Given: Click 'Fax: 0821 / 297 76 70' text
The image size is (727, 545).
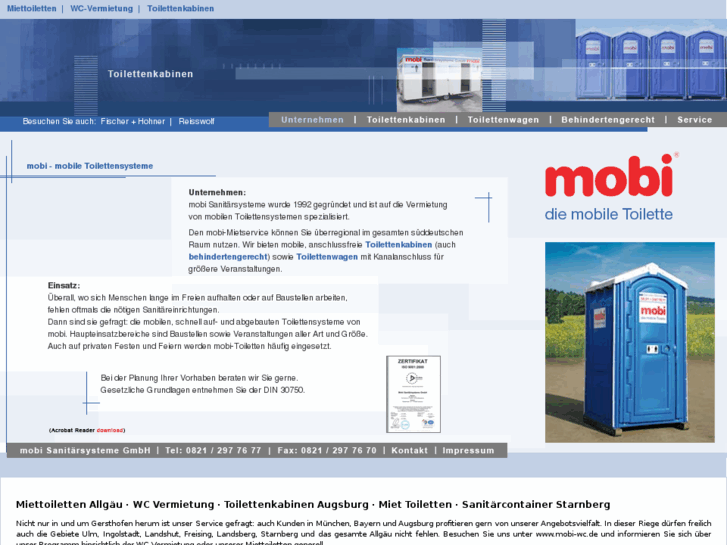Looking at the screenshot, I should [x=327, y=450].
